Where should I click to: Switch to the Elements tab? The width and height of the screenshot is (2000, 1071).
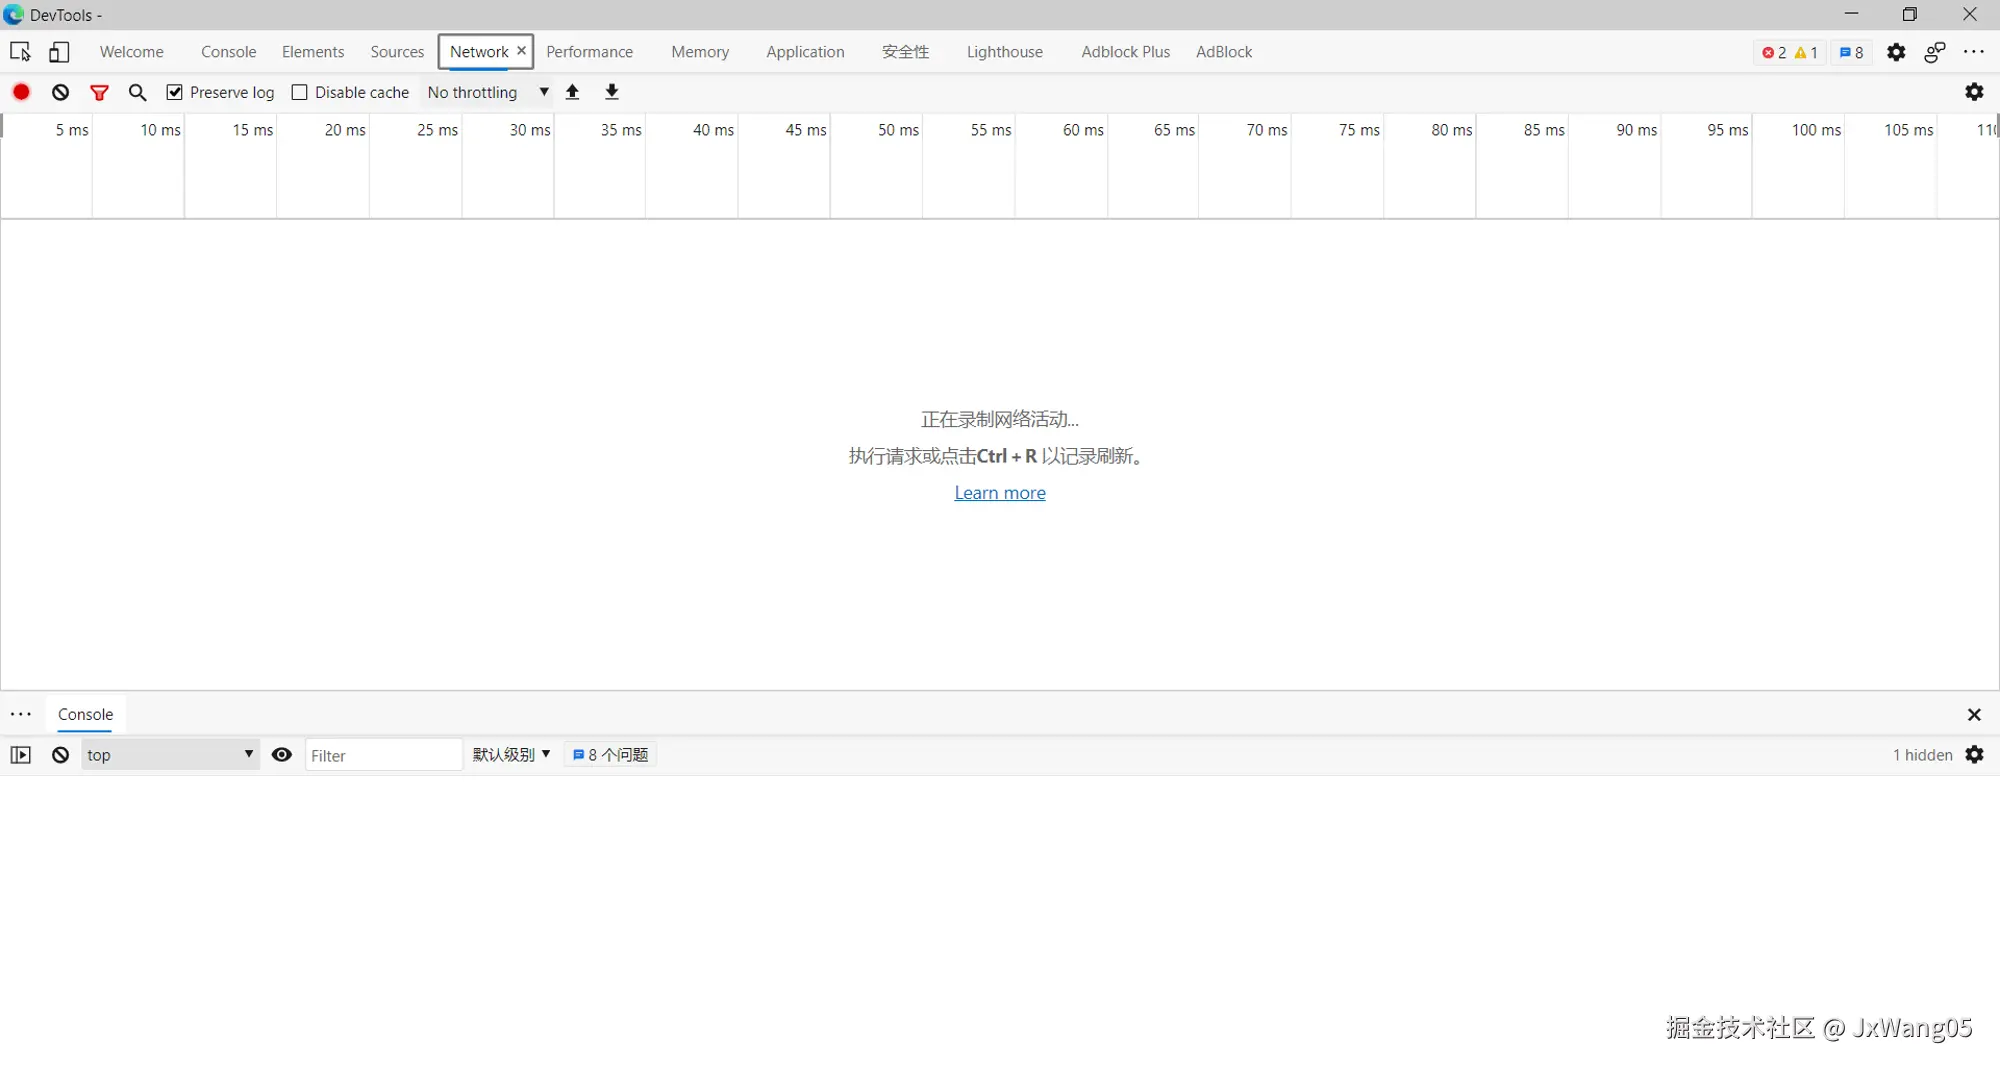click(x=313, y=52)
